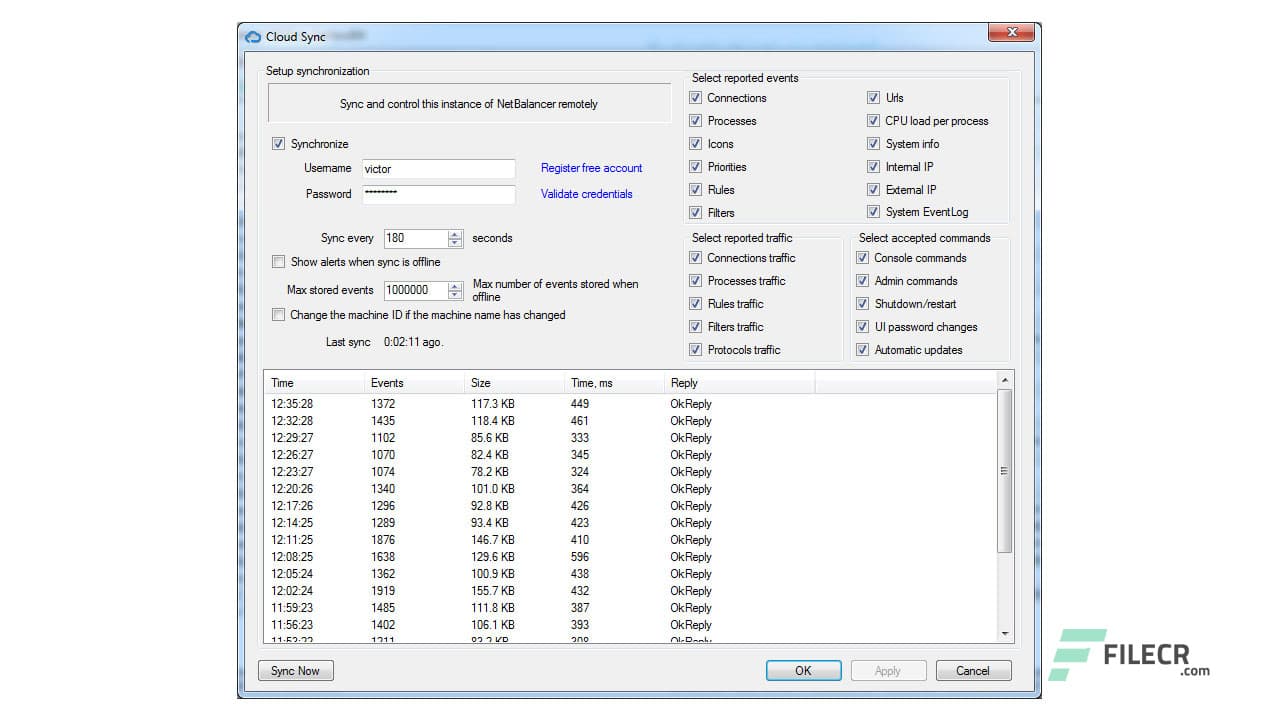Click the cloud icon in the title bar
This screenshot has height=720, width=1280.
click(252, 36)
